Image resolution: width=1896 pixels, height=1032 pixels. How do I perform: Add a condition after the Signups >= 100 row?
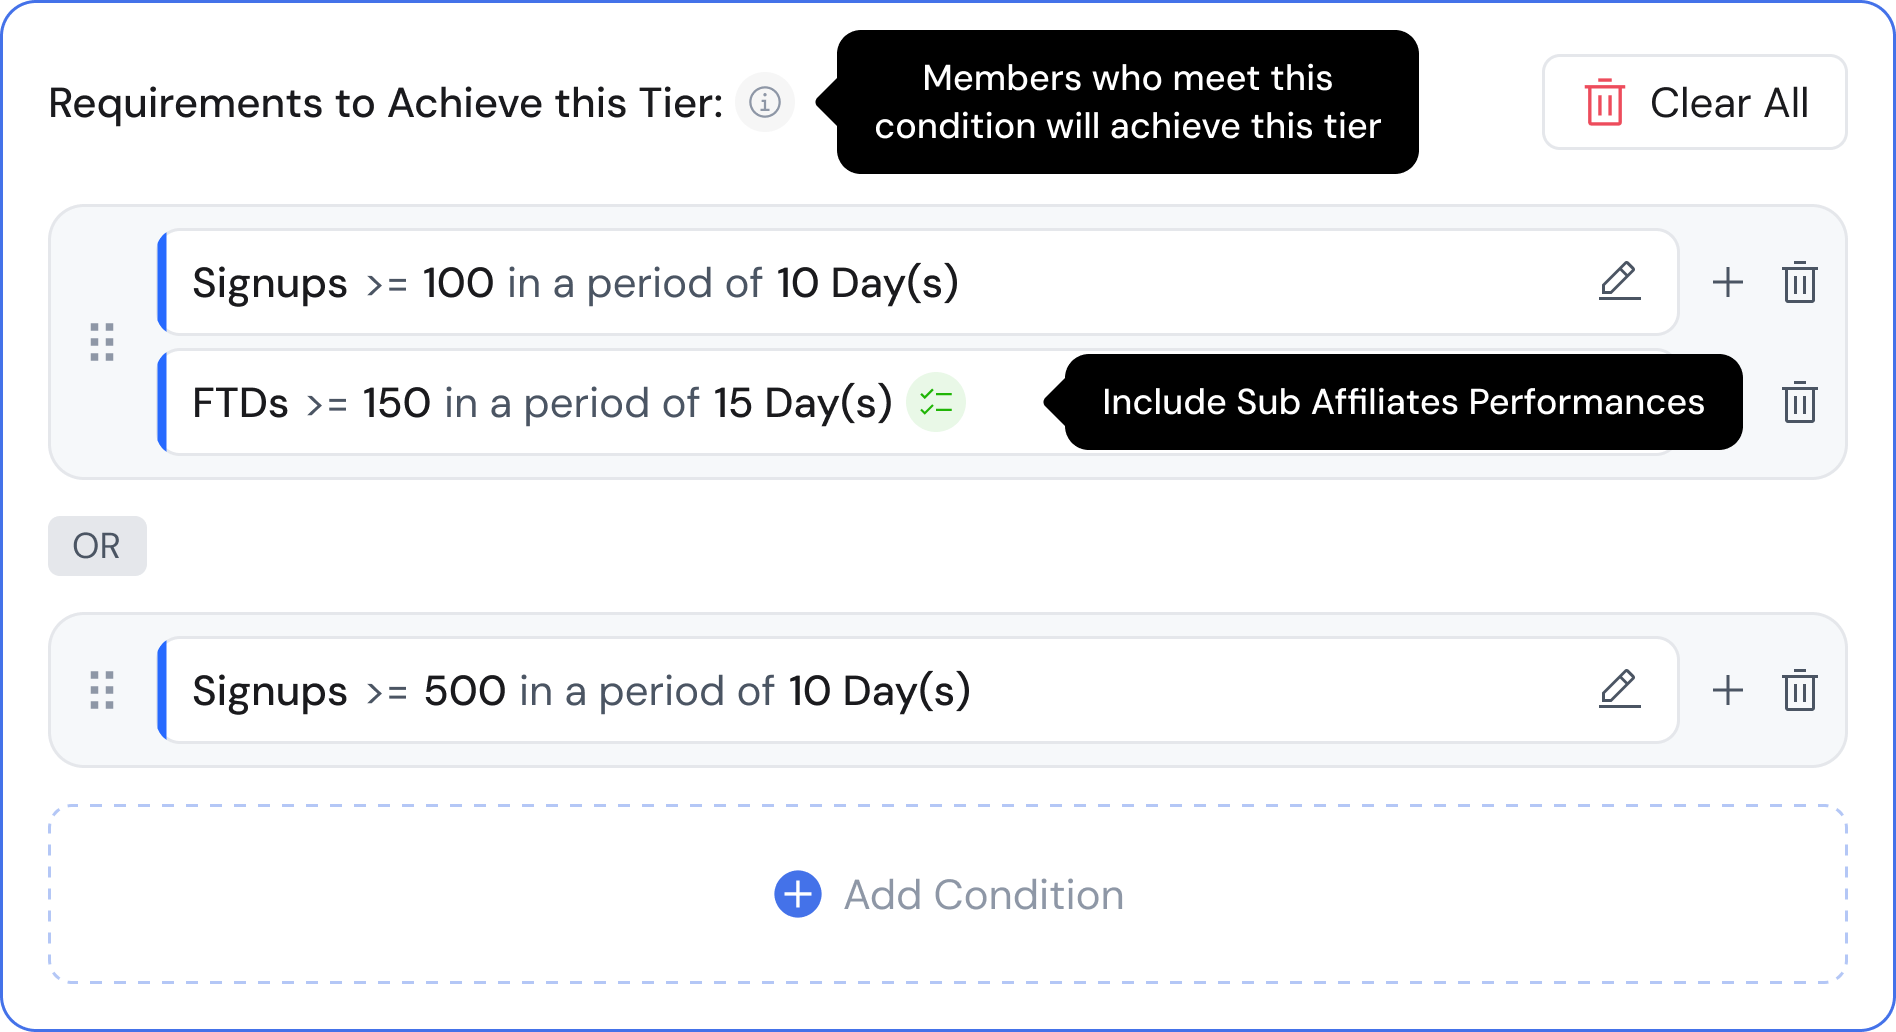click(x=1728, y=282)
